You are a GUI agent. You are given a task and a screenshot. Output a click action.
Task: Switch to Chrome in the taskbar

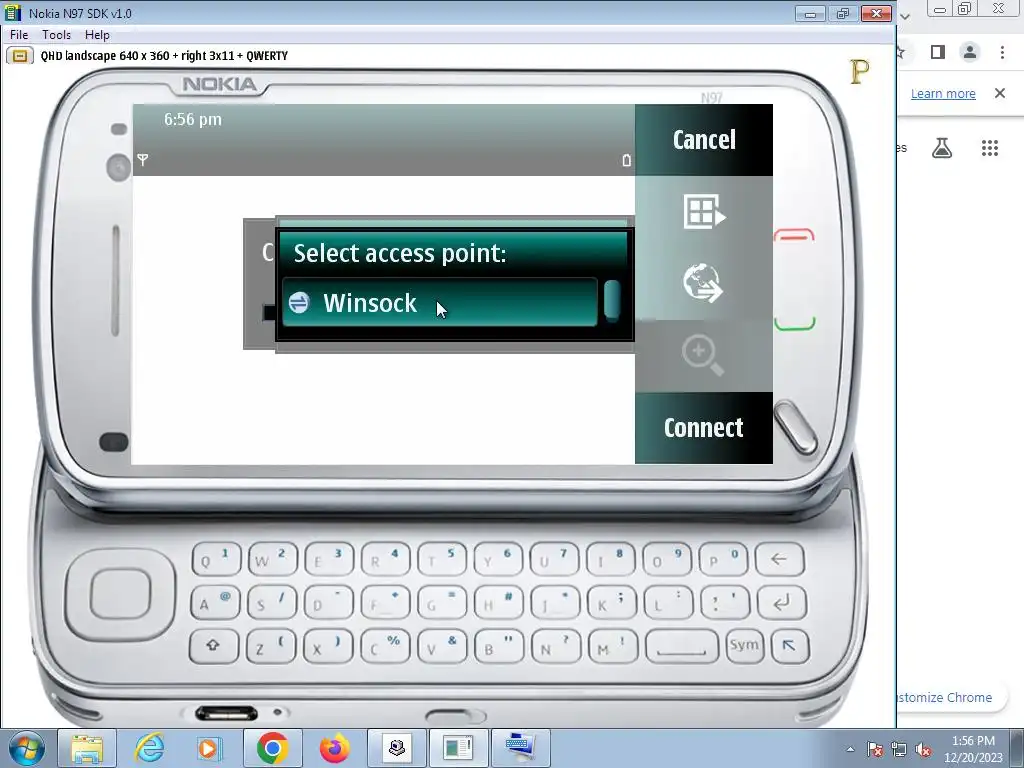[x=272, y=748]
